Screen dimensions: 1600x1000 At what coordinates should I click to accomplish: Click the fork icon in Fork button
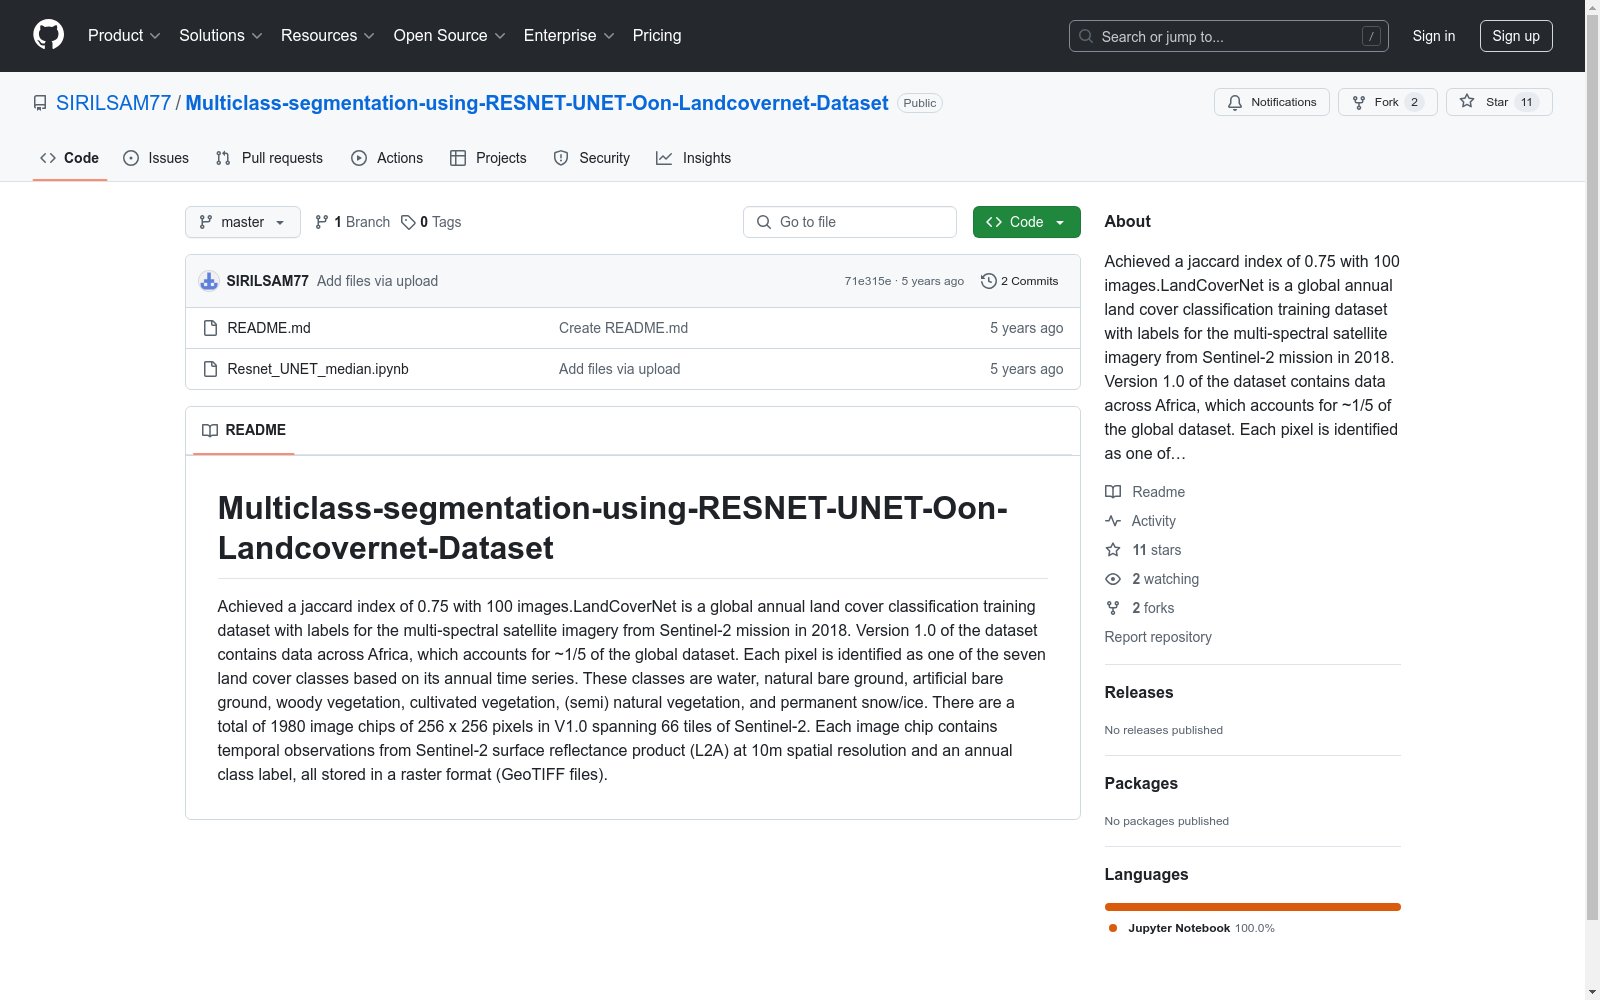click(x=1359, y=102)
